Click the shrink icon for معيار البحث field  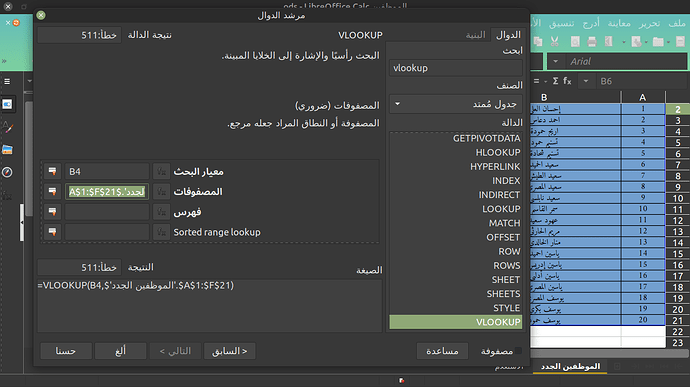point(52,171)
